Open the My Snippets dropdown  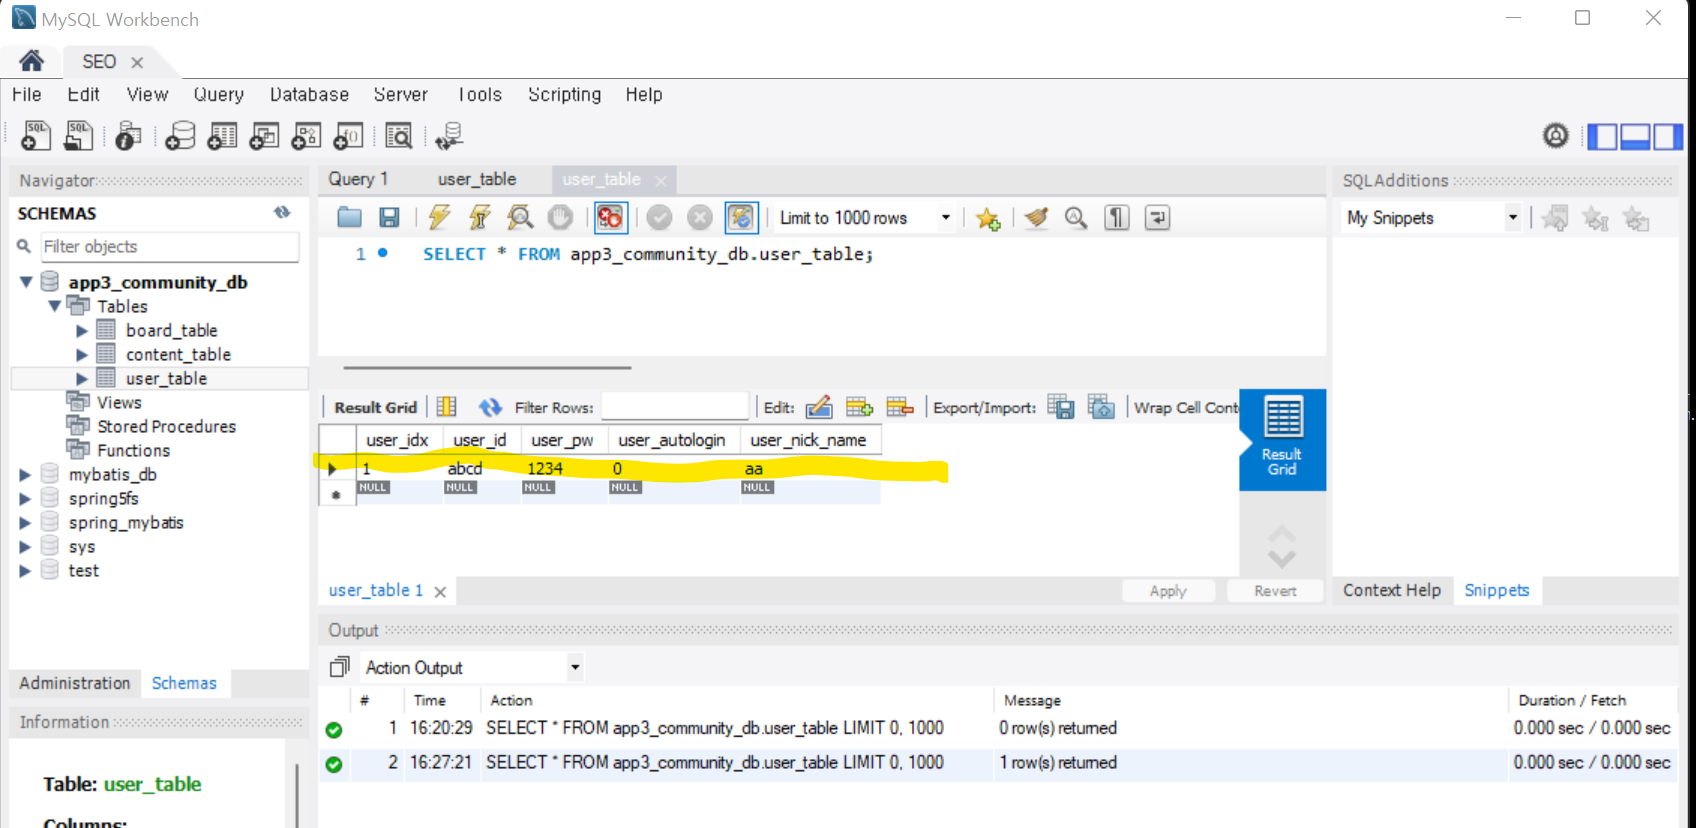(1431, 218)
